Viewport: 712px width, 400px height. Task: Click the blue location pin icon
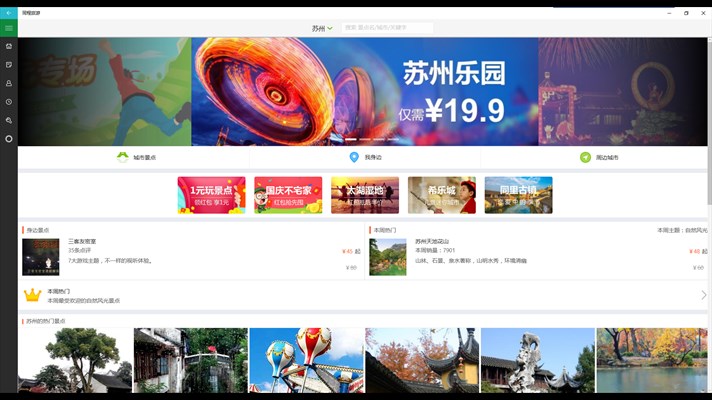coord(354,158)
